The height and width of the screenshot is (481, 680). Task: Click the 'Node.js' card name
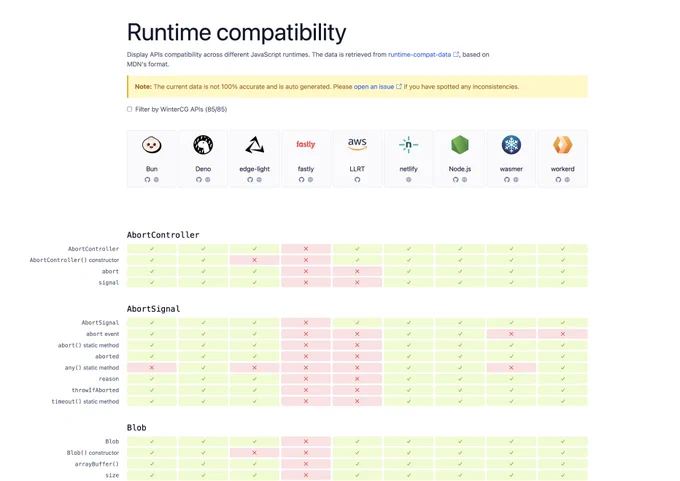click(460, 169)
